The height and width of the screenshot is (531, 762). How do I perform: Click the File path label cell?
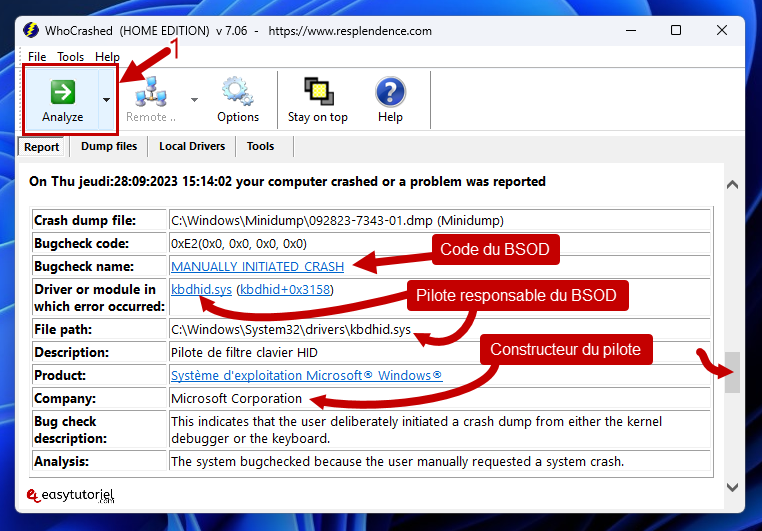[x=100, y=329]
